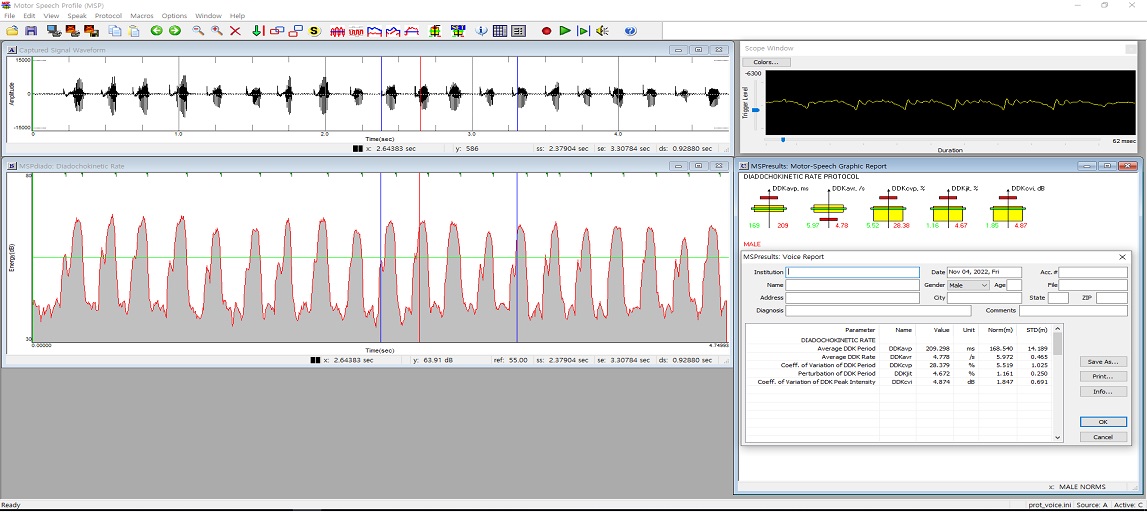Click the blue information toolbar icon
This screenshot has width=1147, height=517.
pyautogui.click(x=481, y=31)
